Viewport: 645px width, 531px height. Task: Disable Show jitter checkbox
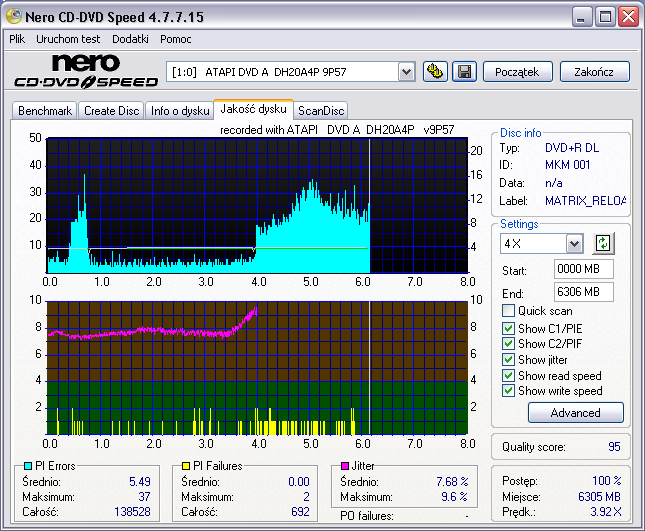[508, 359]
